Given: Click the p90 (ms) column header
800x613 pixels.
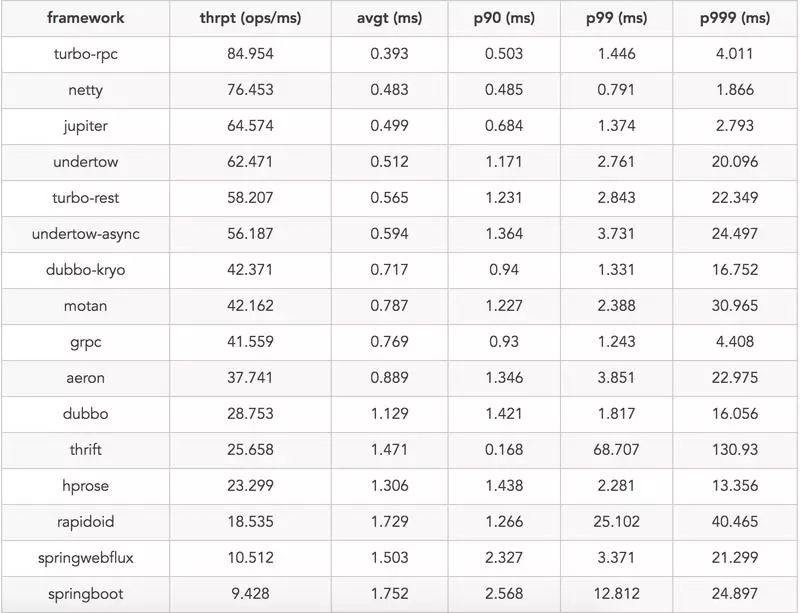Looking at the screenshot, I should pos(504,18).
